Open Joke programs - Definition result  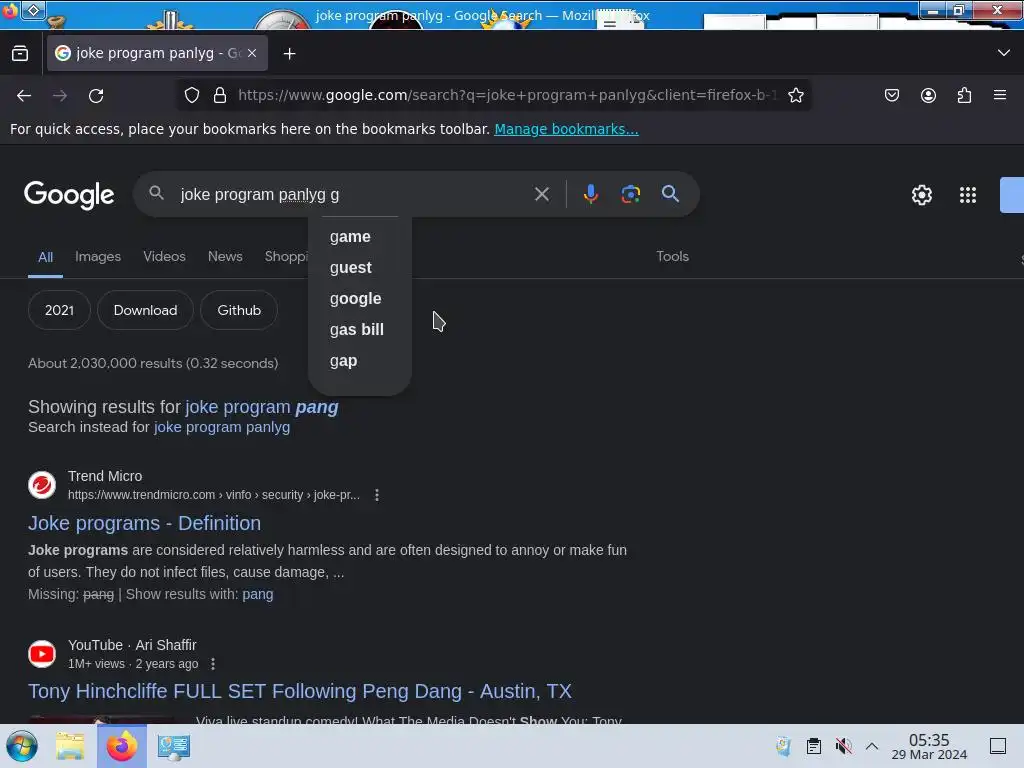144,523
